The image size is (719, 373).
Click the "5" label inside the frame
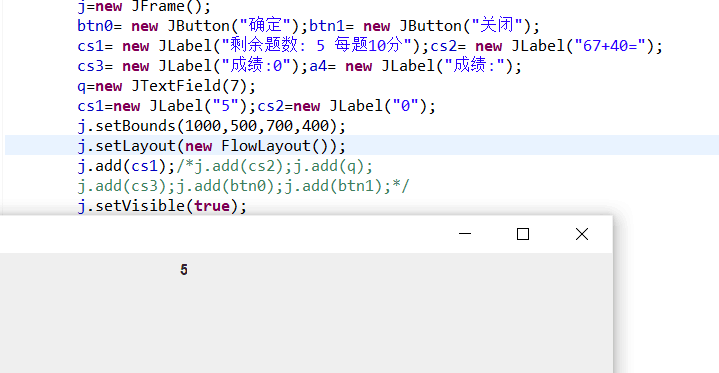click(x=184, y=269)
